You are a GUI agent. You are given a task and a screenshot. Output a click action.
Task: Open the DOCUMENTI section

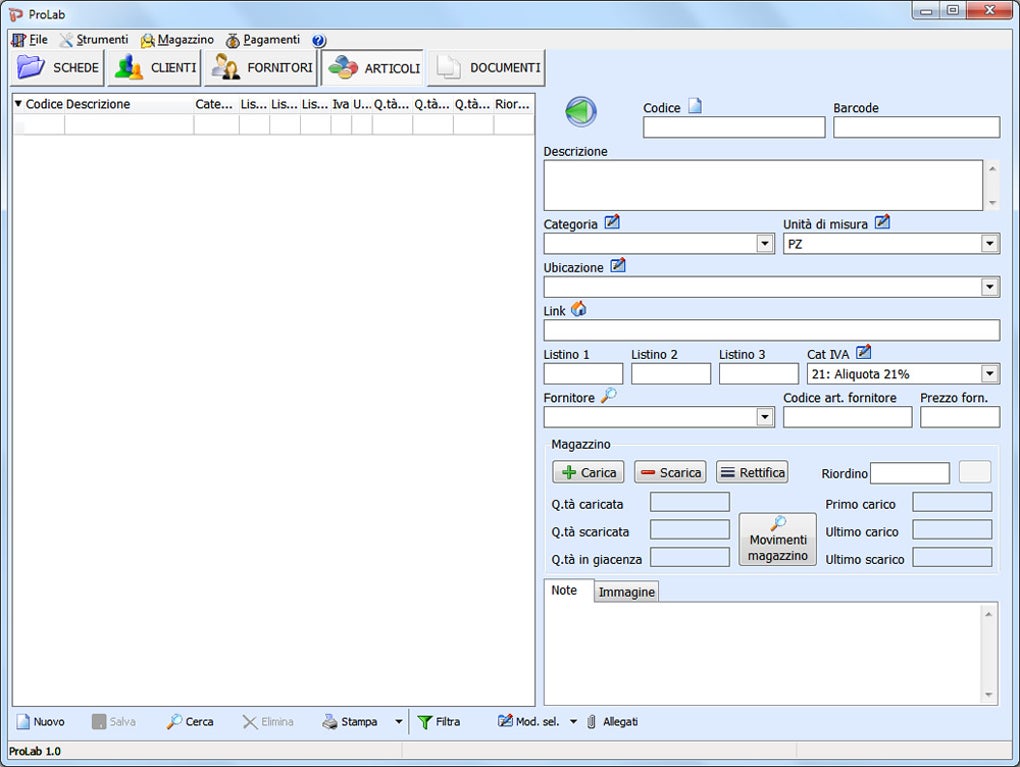(x=487, y=68)
